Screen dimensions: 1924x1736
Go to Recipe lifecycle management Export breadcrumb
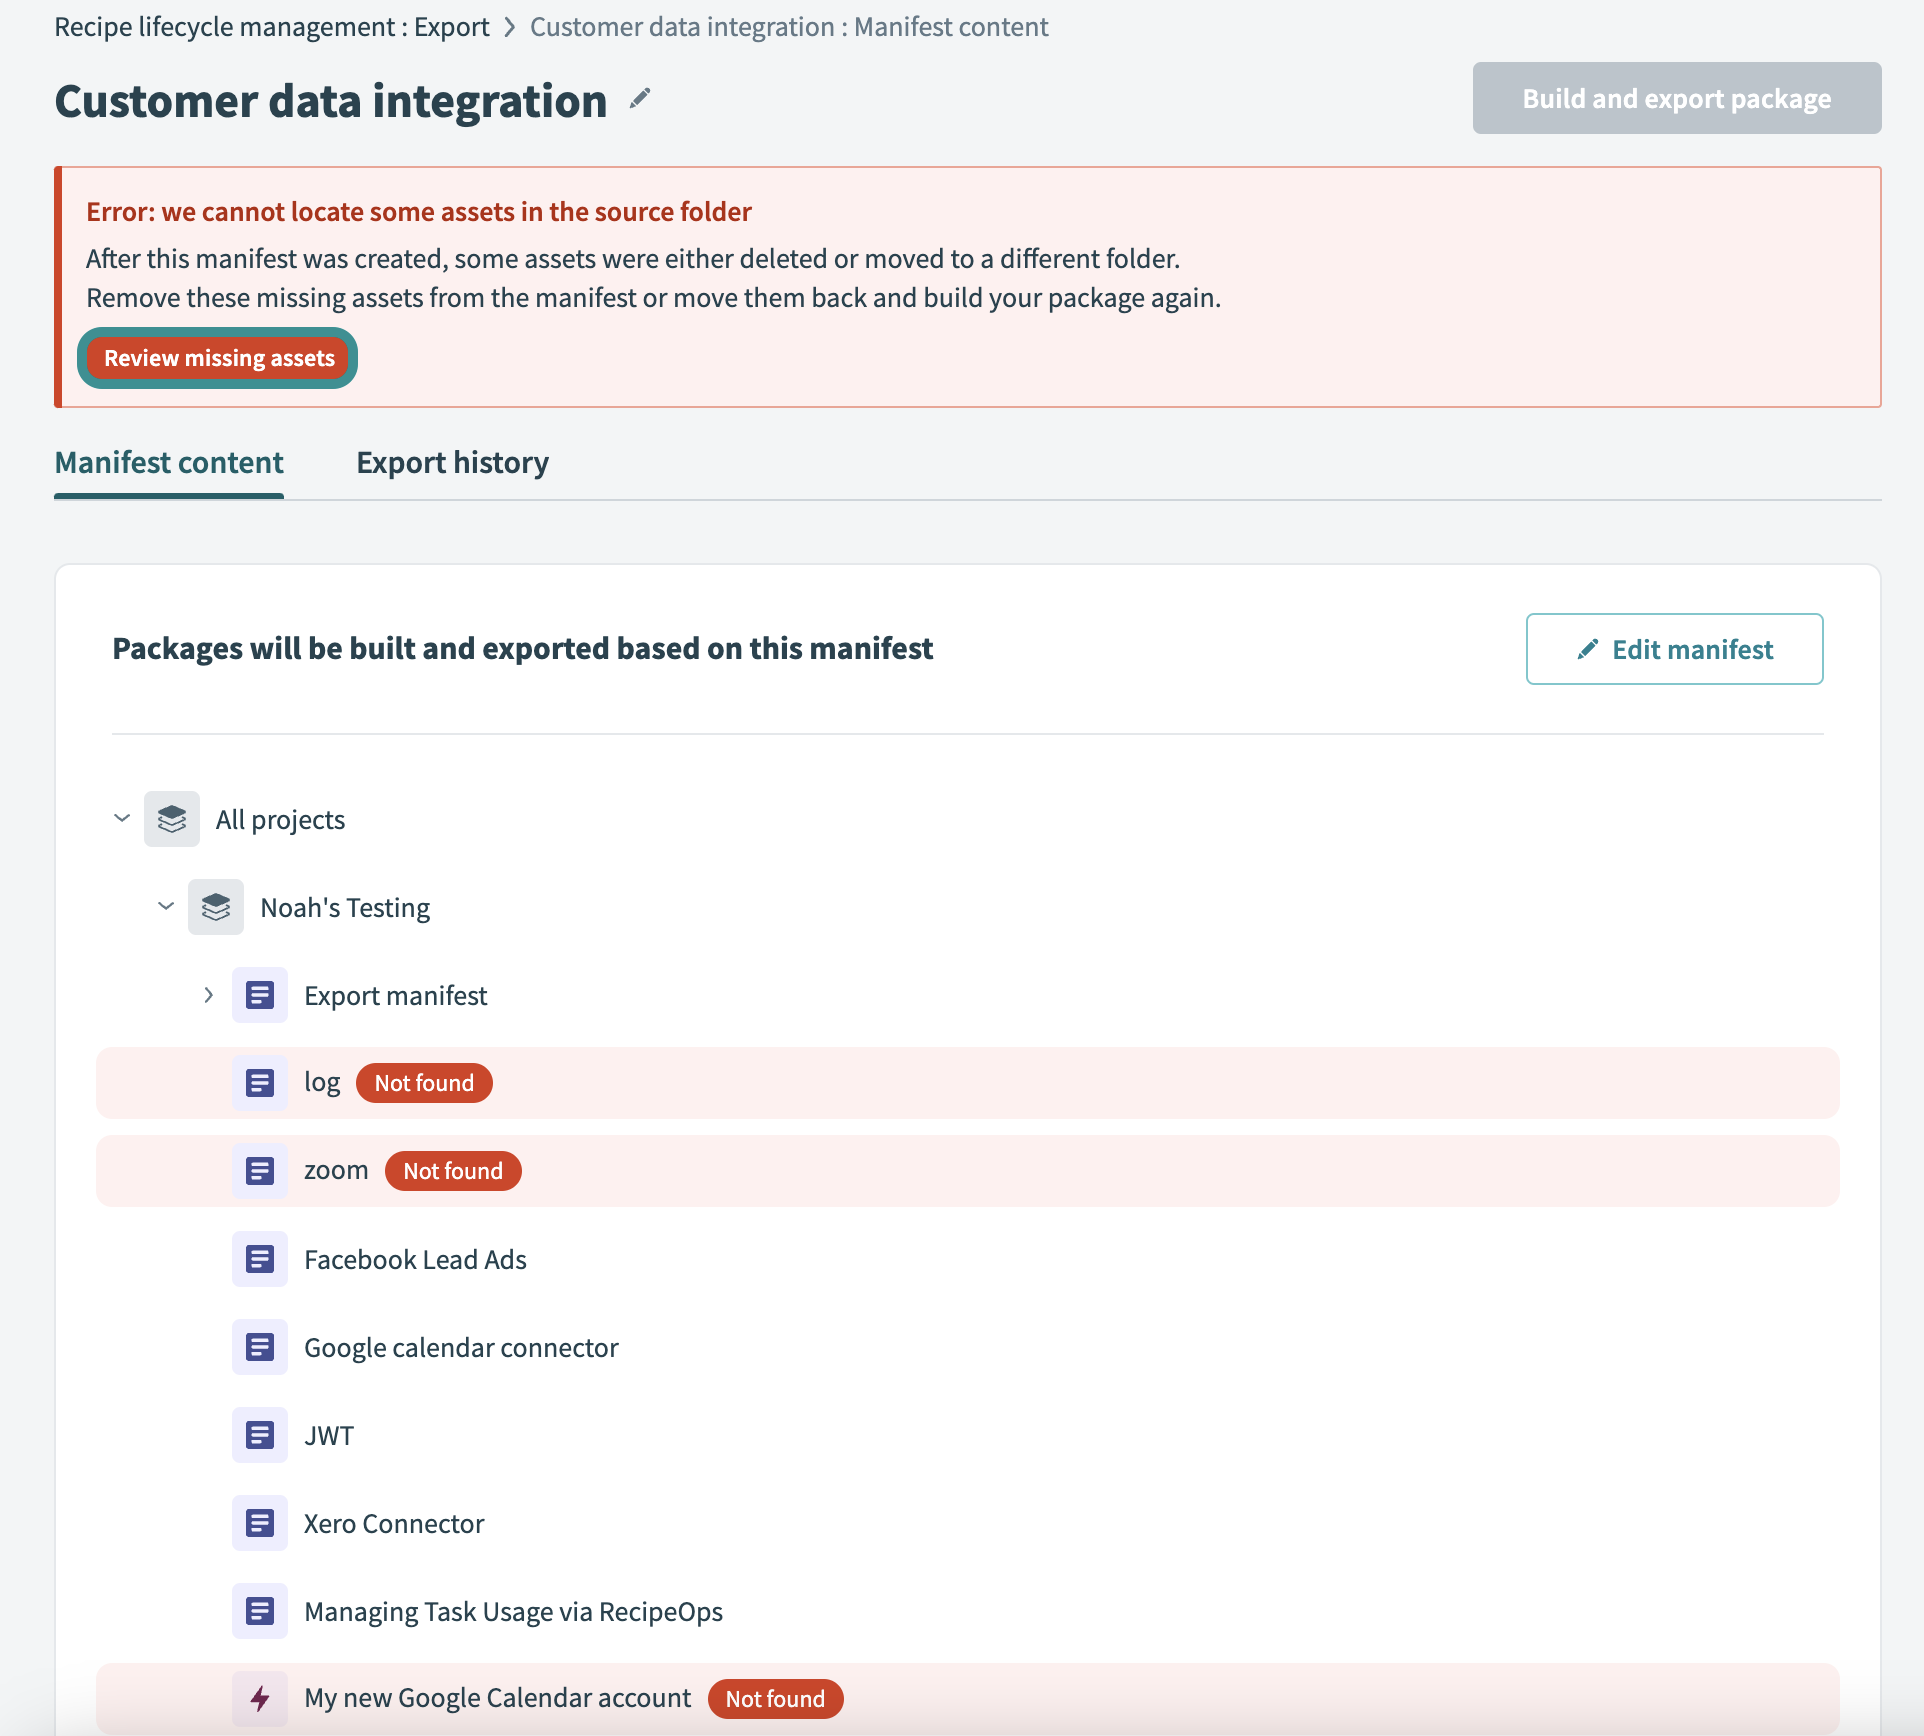(271, 27)
